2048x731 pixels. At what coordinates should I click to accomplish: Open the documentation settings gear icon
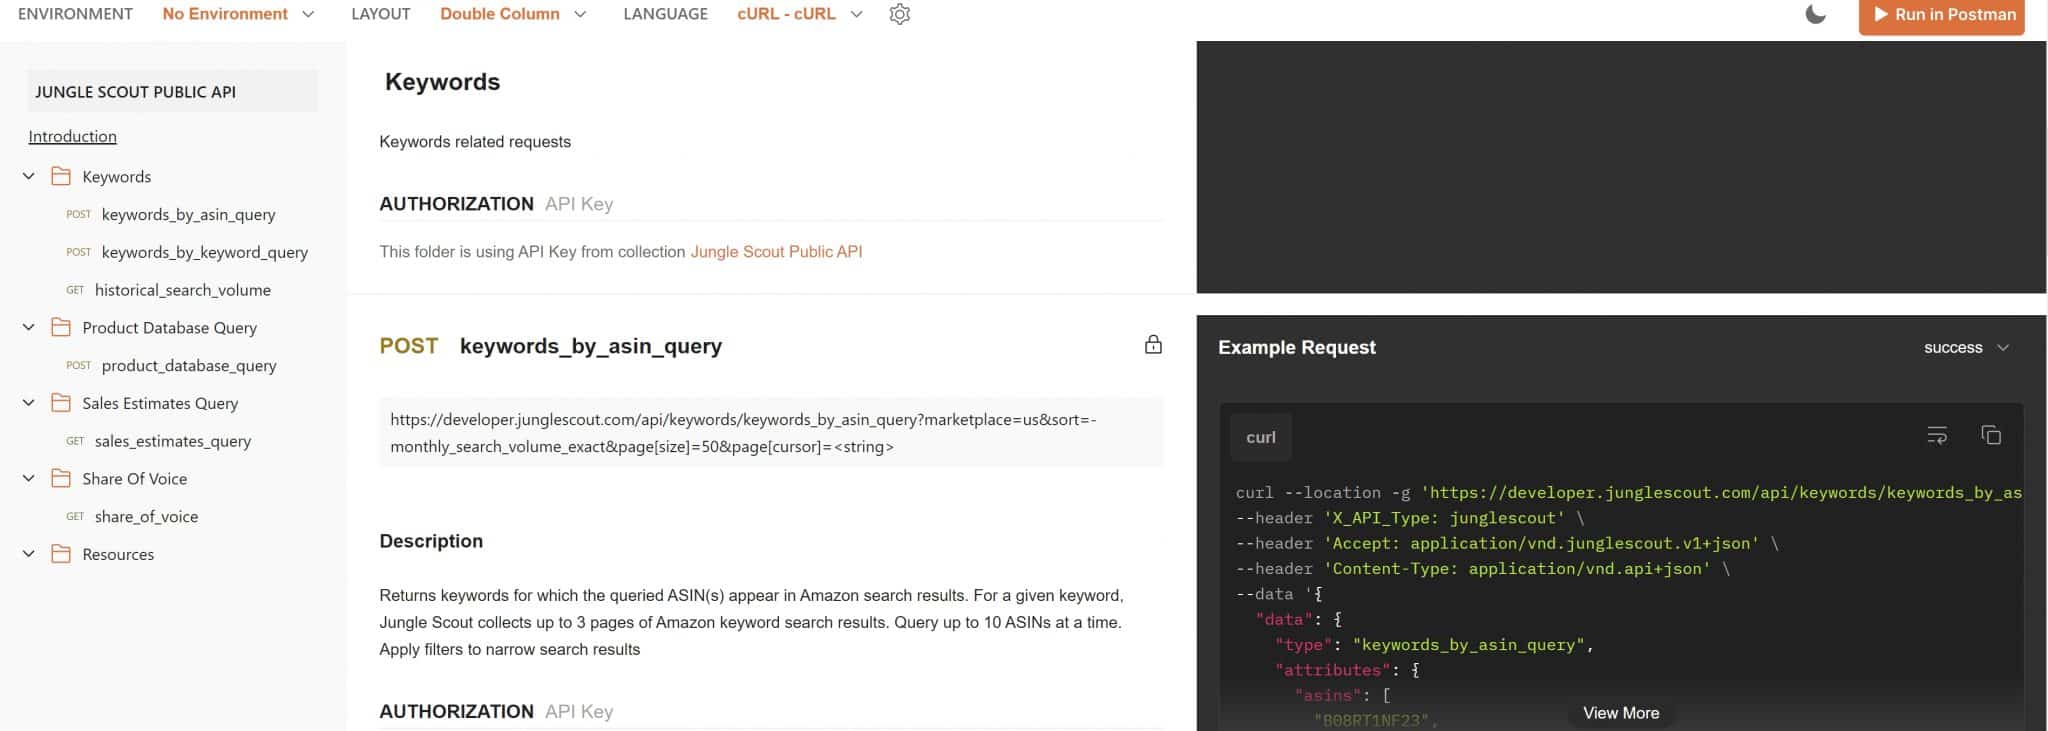899,14
